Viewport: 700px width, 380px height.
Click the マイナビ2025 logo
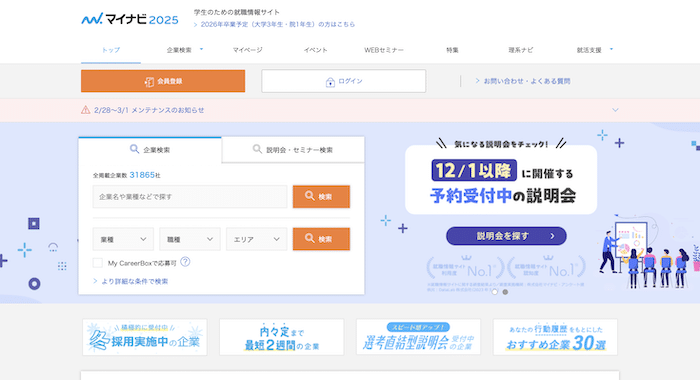(x=129, y=19)
